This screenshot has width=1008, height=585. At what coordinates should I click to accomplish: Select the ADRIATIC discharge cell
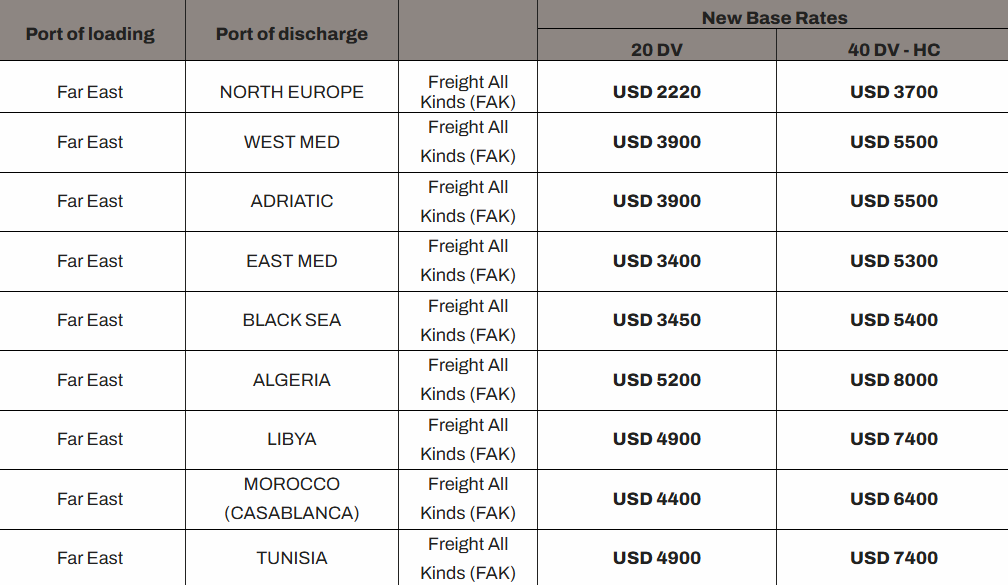tap(291, 201)
